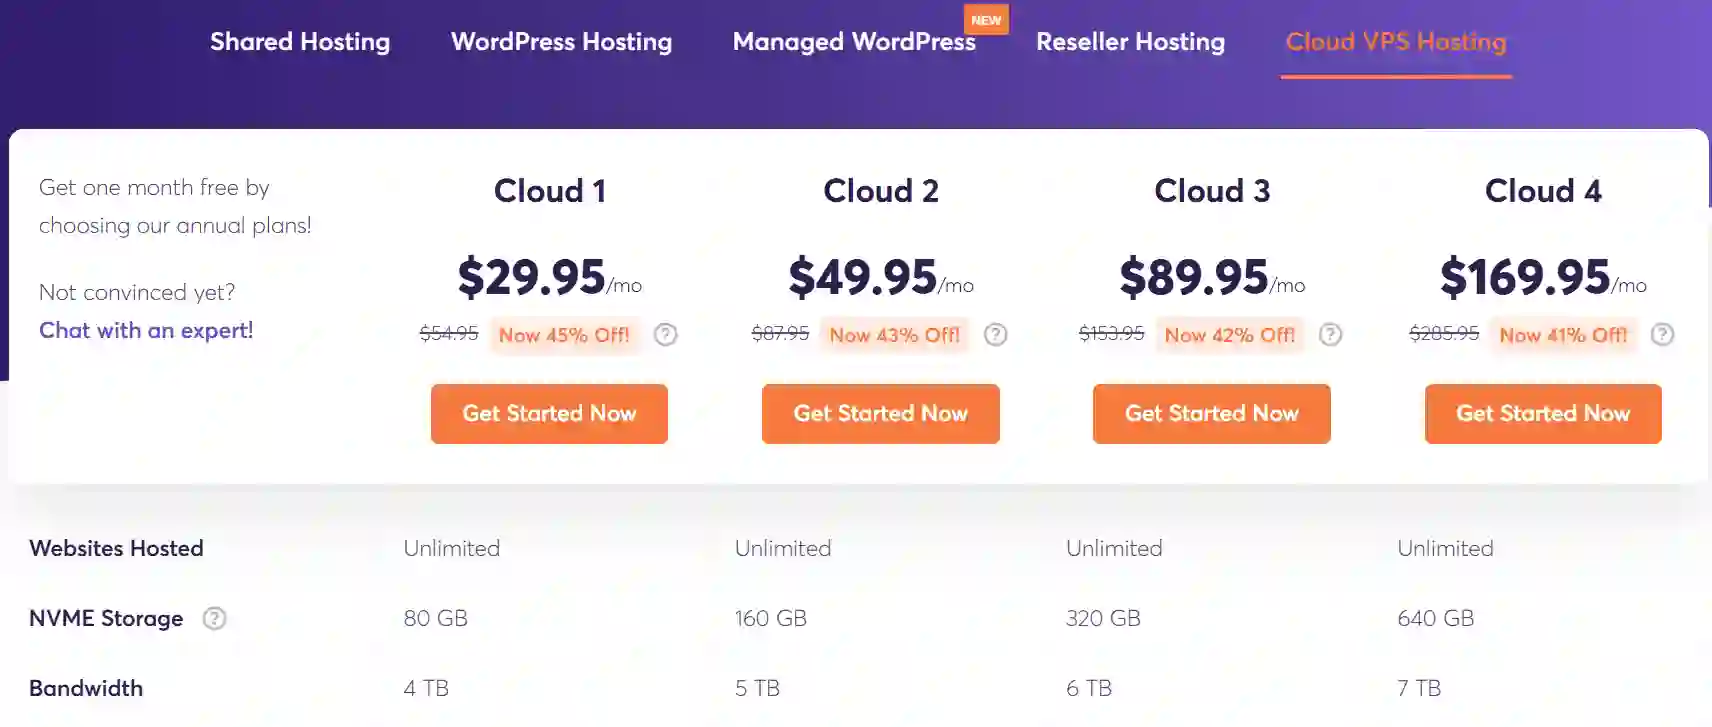The image size is (1712, 727).
Task: Open 'Chat with an expert!' link
Action: tap(145, 330)
